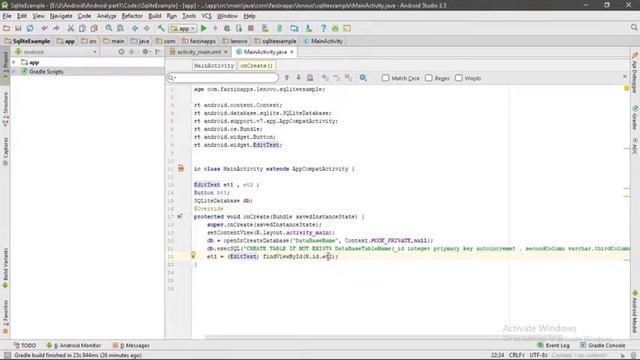Open the Build menu
The height and width of the screenshot is (360, 640).
pyautogui.click(x=155, y=16)
